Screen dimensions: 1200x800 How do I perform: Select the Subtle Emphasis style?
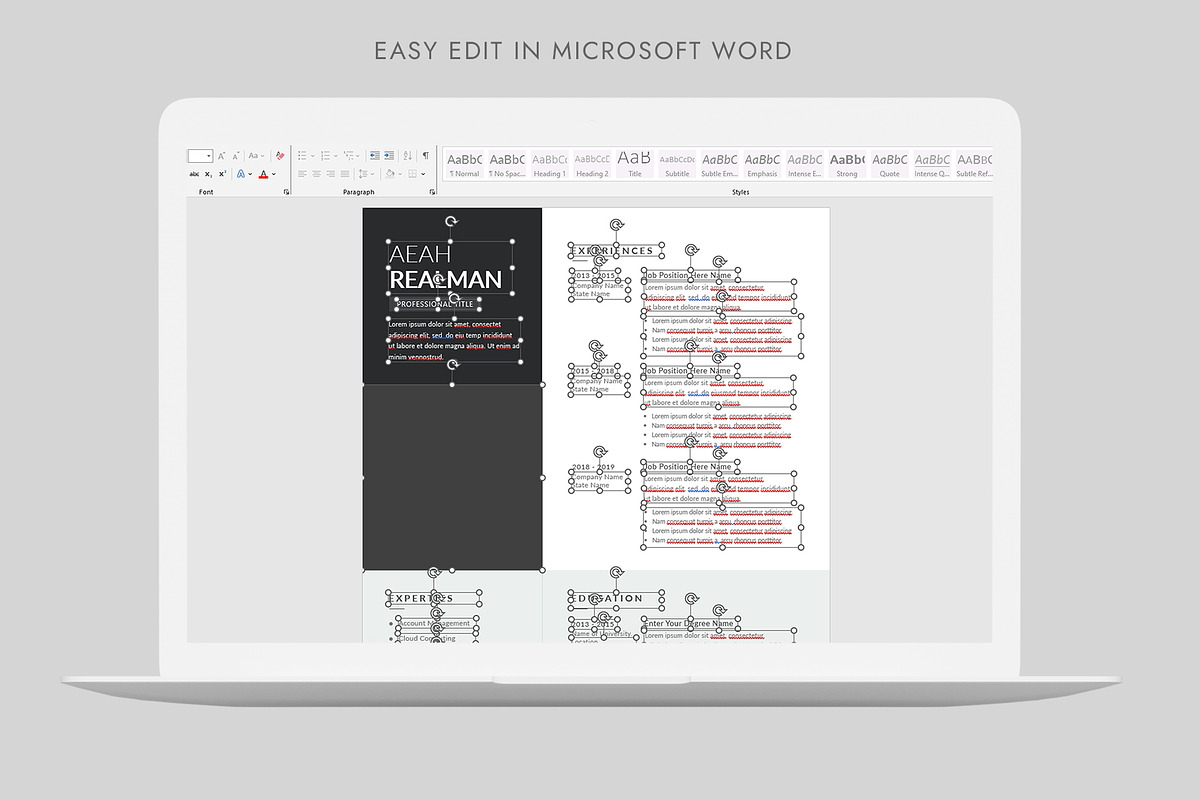[719, 164]
